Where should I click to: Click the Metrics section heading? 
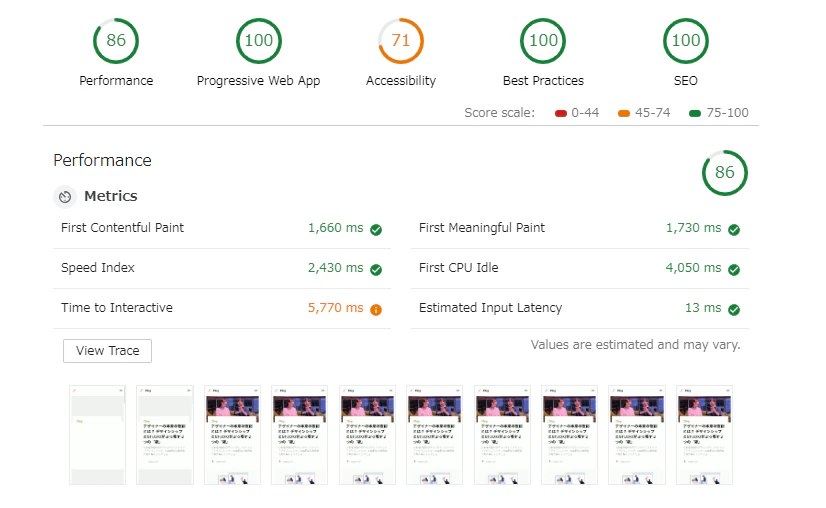tap(111, 196)
